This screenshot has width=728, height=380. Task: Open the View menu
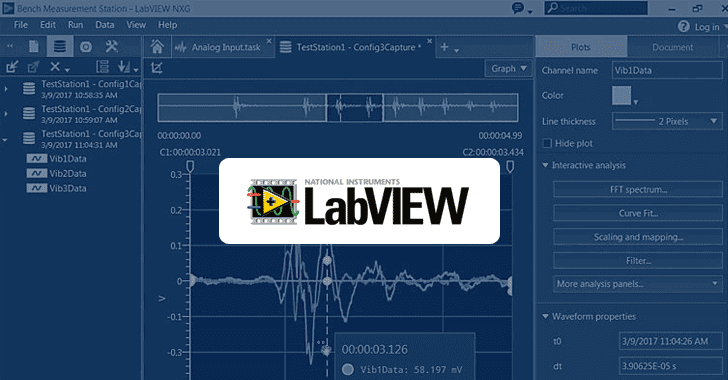(x=136, y=25)
